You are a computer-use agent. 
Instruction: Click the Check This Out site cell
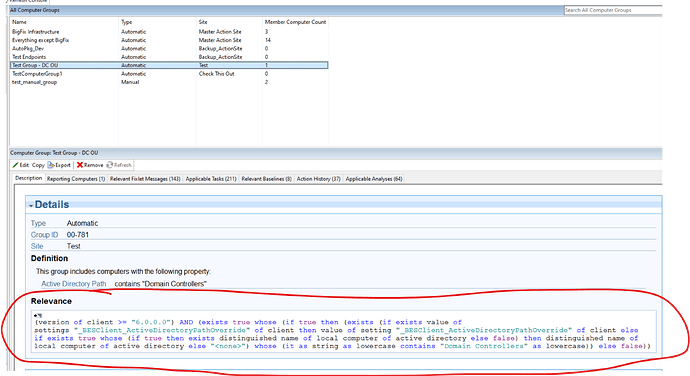(x=217, y=74)
